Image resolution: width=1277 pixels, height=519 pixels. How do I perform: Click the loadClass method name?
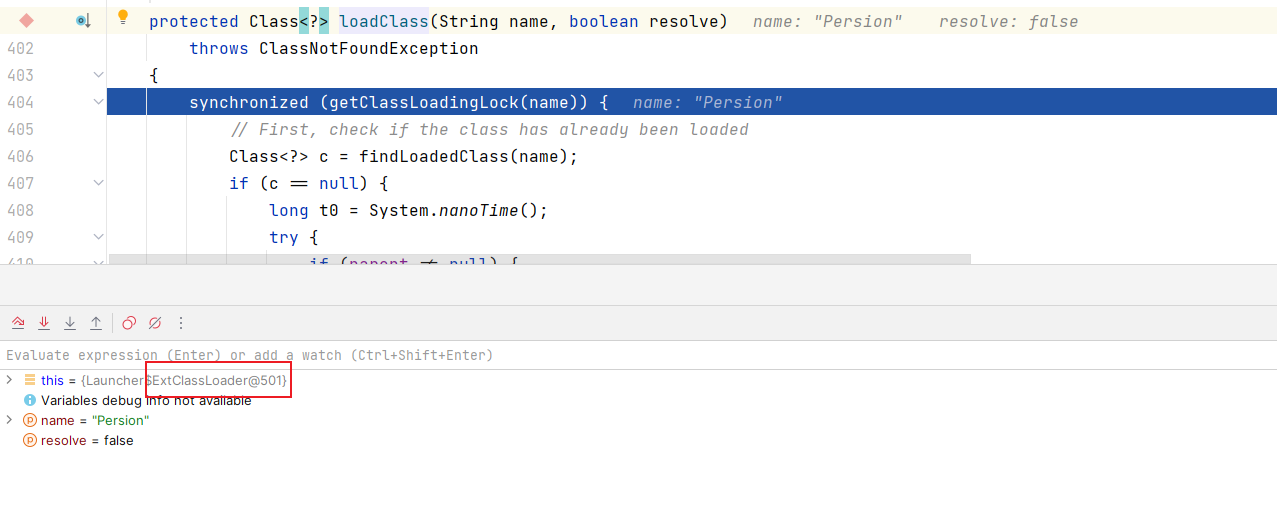pyautogui.click(x=384, y=21)
